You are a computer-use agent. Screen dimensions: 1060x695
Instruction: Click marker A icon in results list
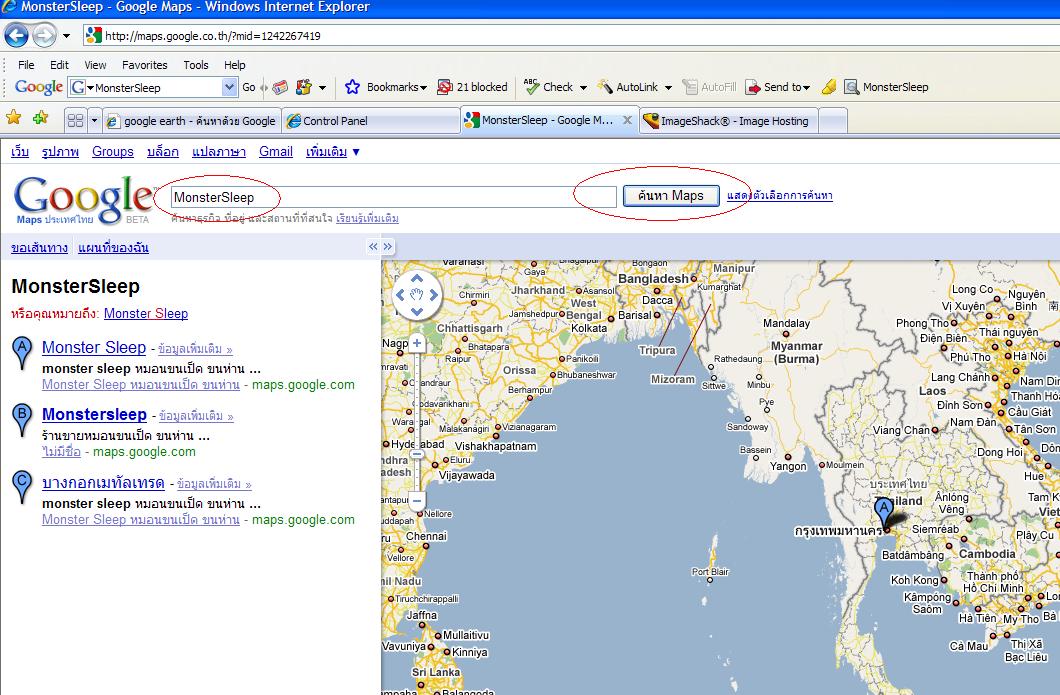22,353
